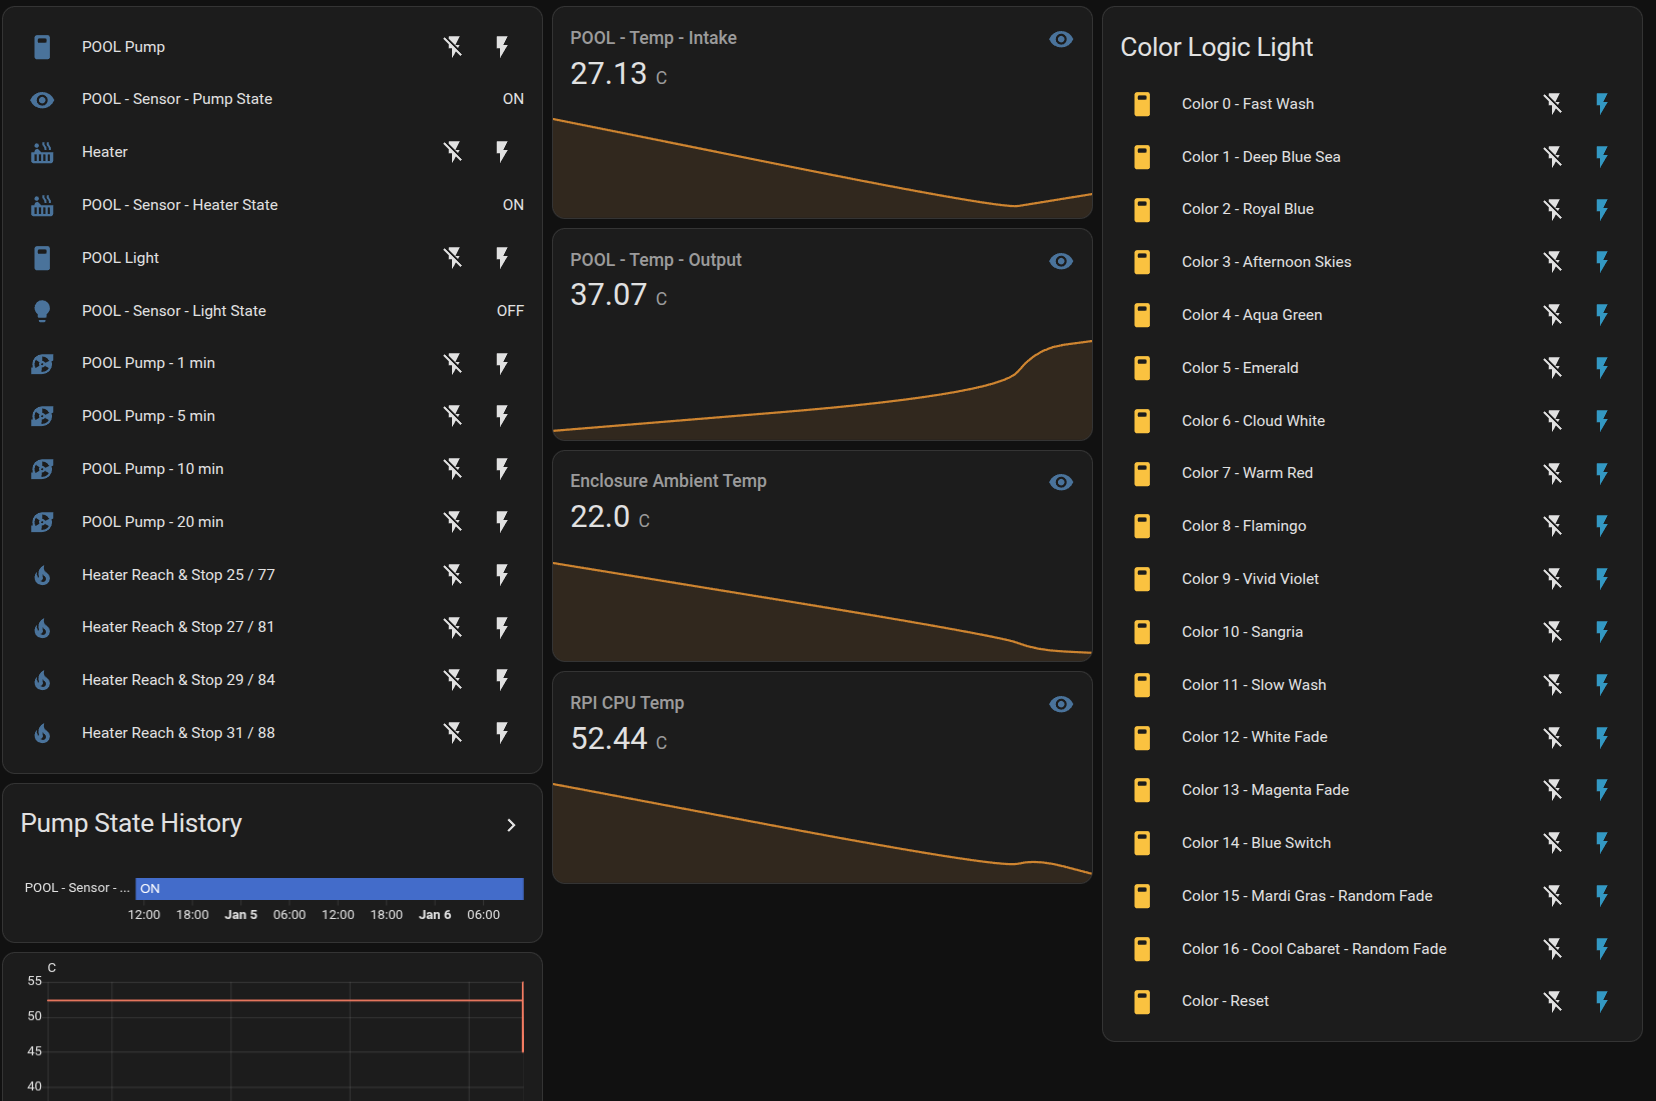1656x1101 pixels.
Task: Turn on Color - Reset
Action: [x=1601, y=1001]
